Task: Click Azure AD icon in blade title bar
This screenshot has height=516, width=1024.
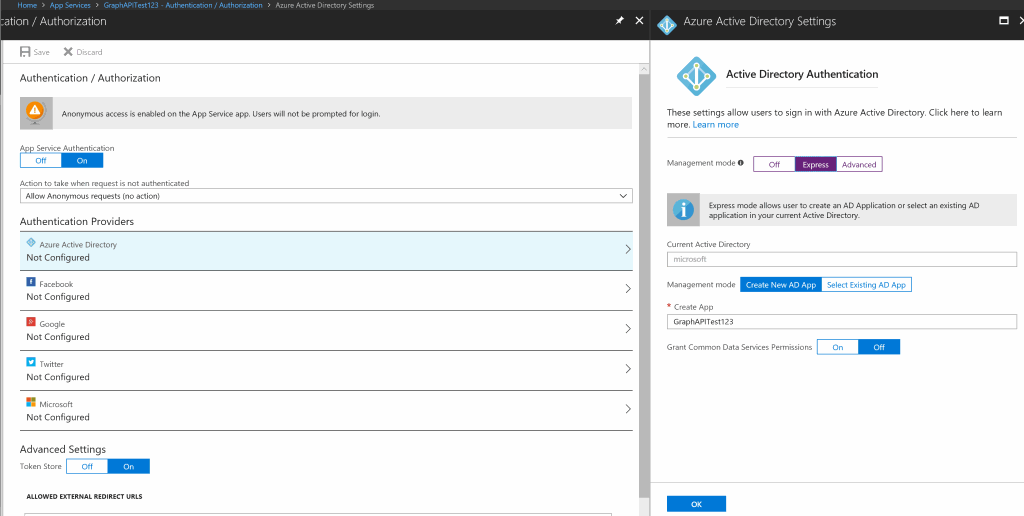Action: tap(667, 25)
